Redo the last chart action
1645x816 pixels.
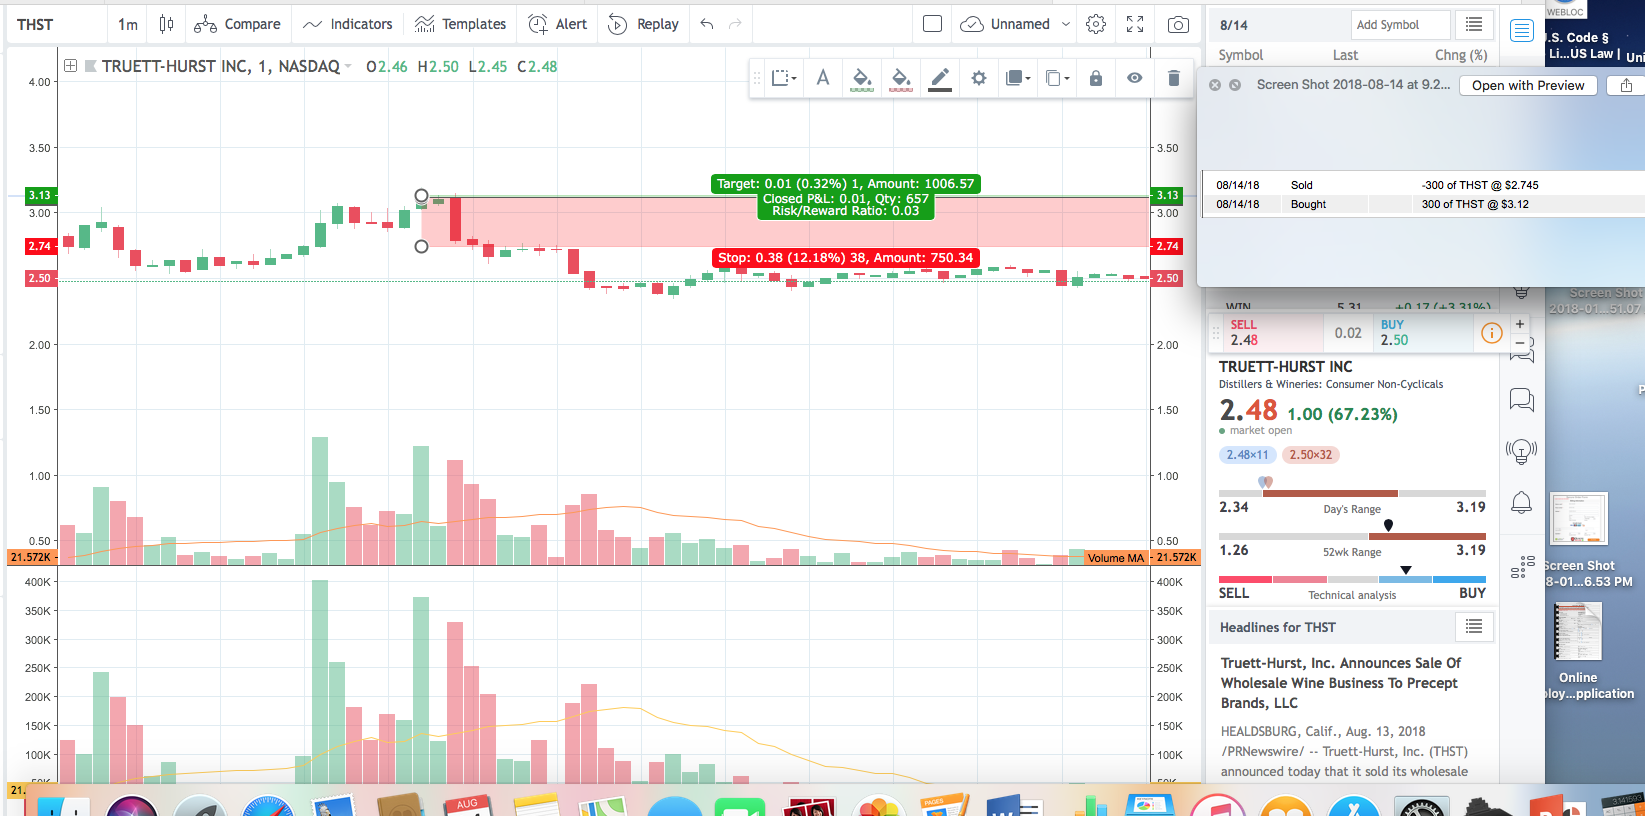735,24
